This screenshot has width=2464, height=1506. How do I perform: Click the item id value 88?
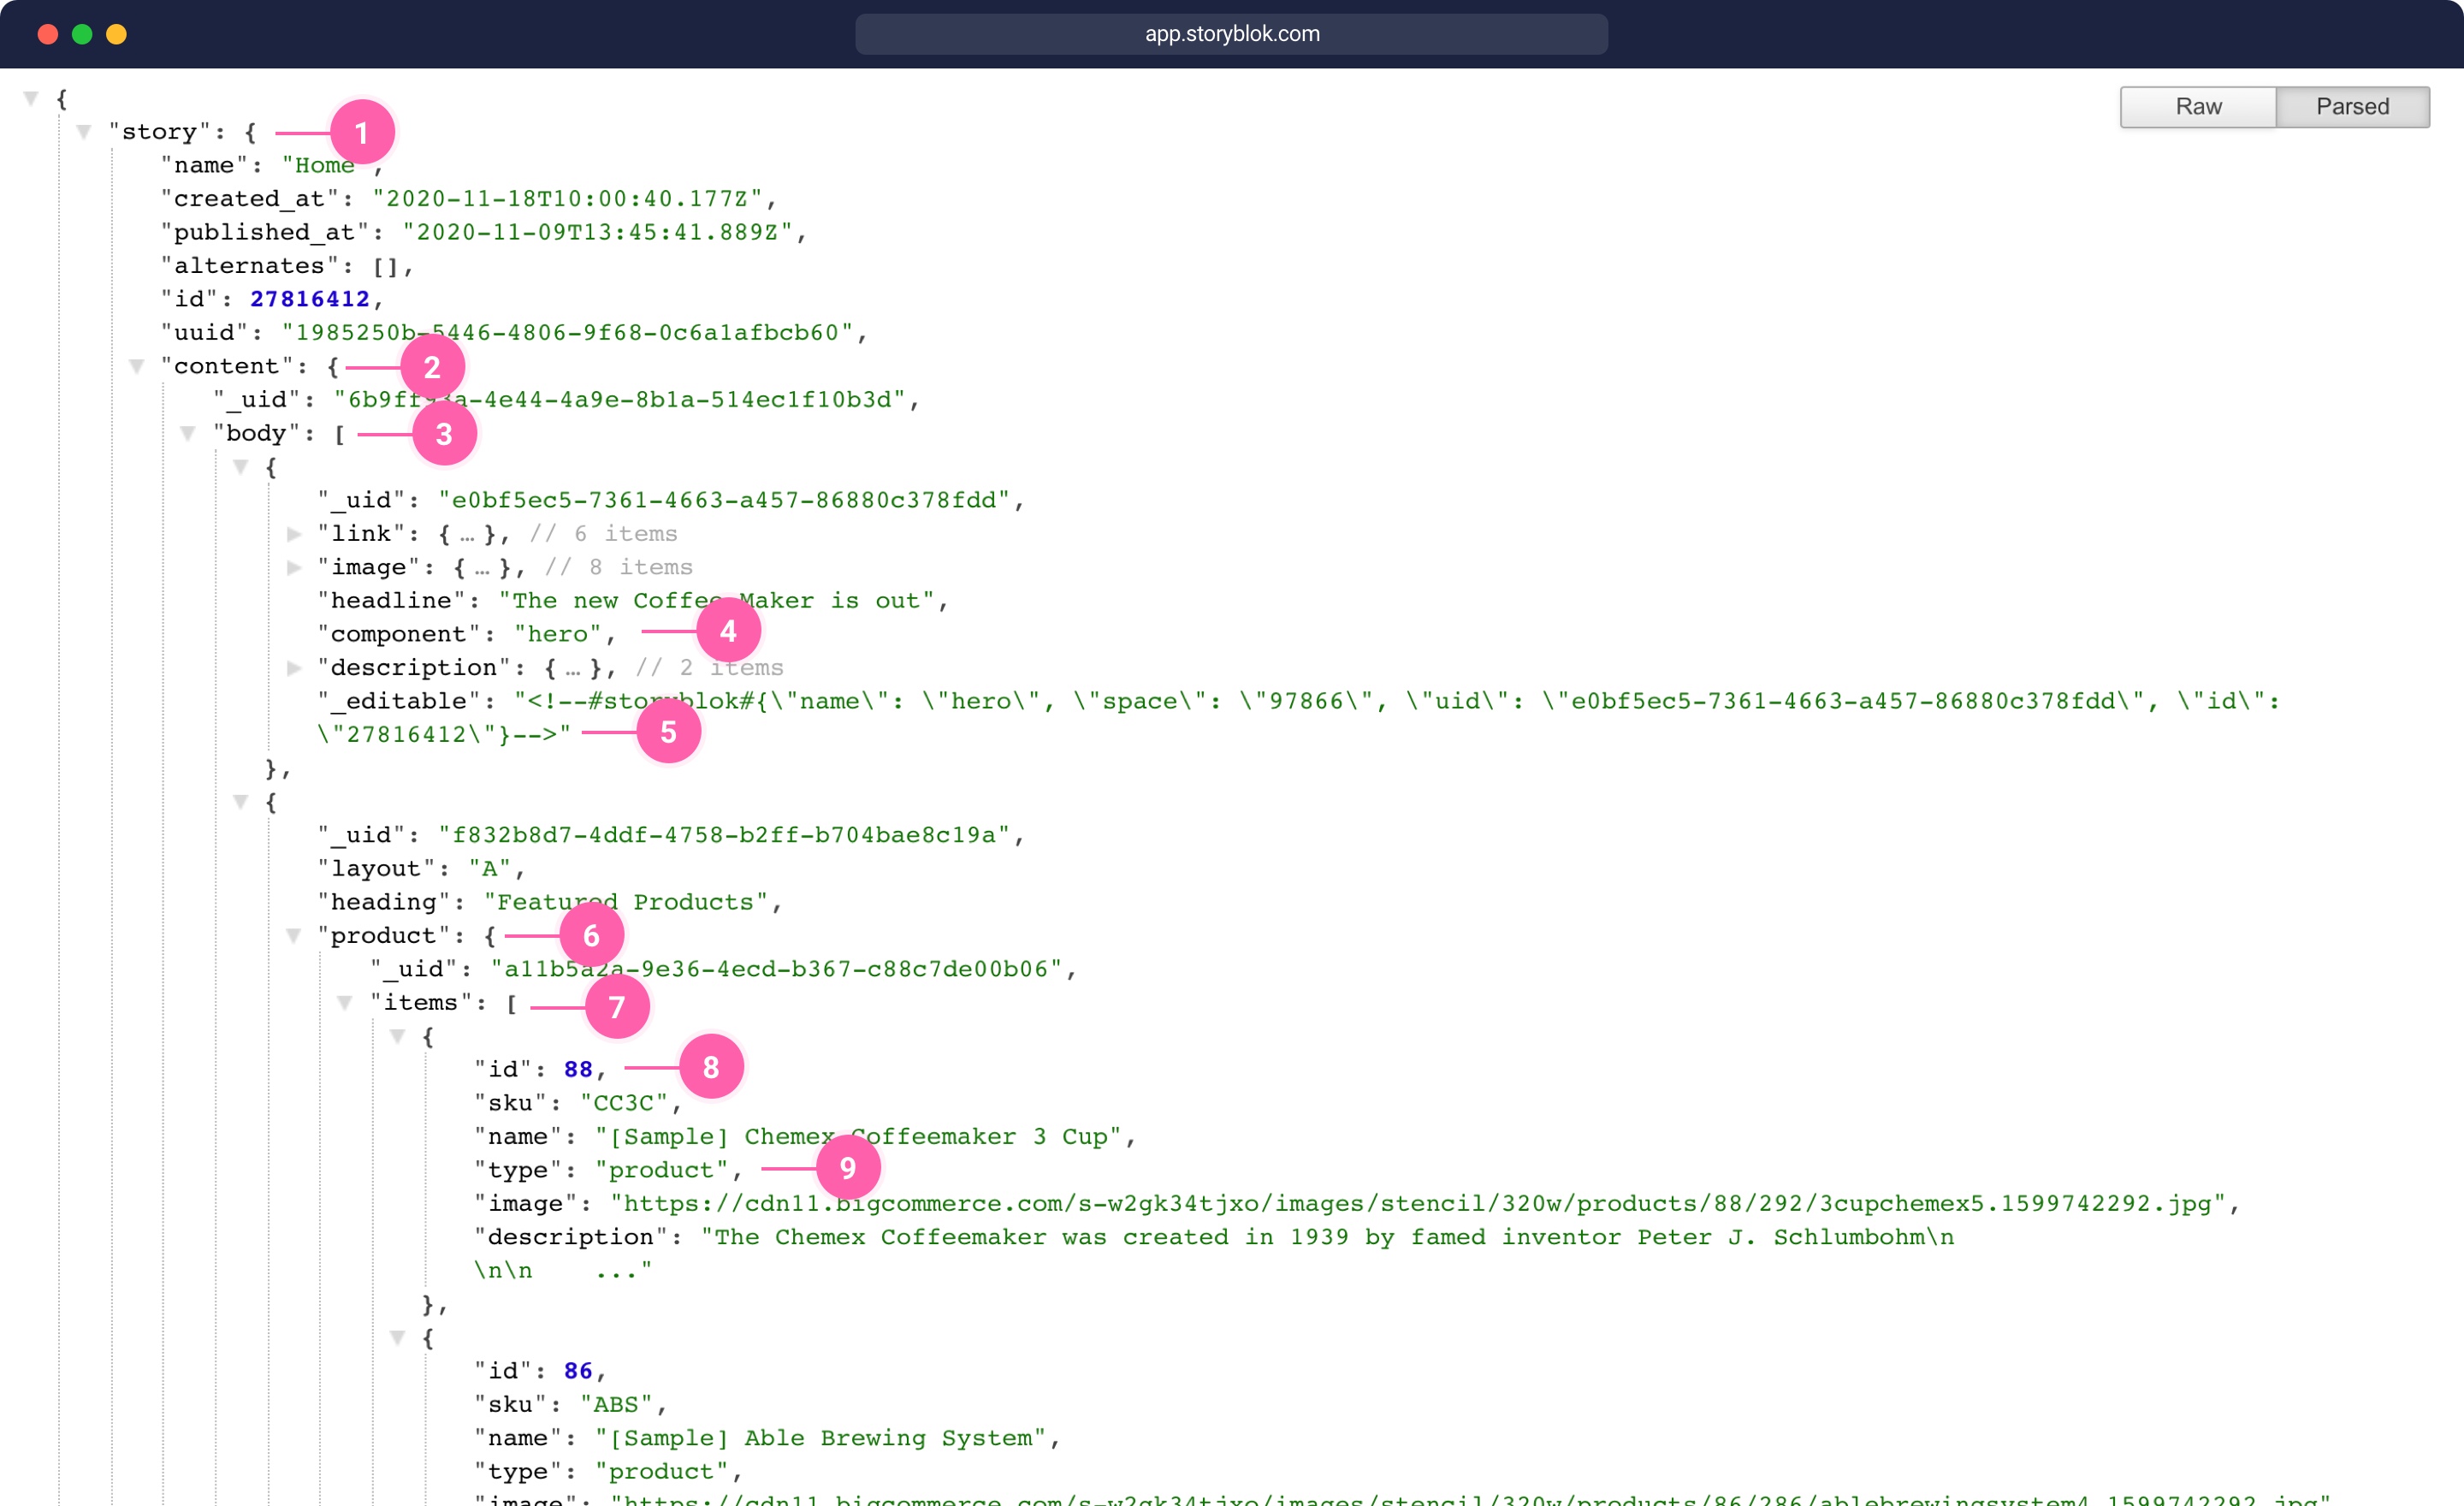pyautogui.click(x=578, y=1070)
